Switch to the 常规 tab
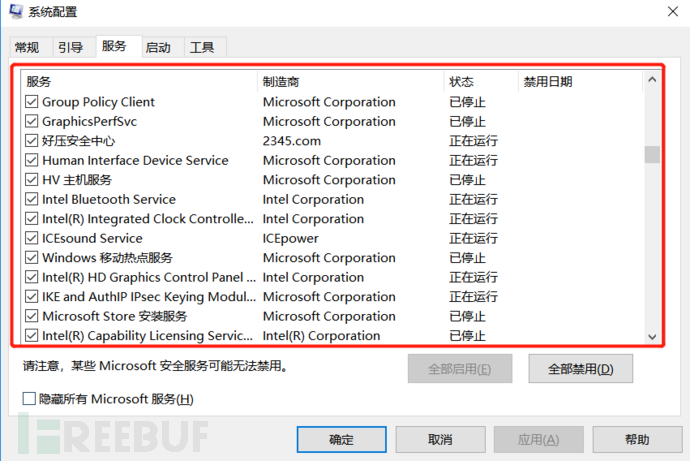 pos(31,47)
